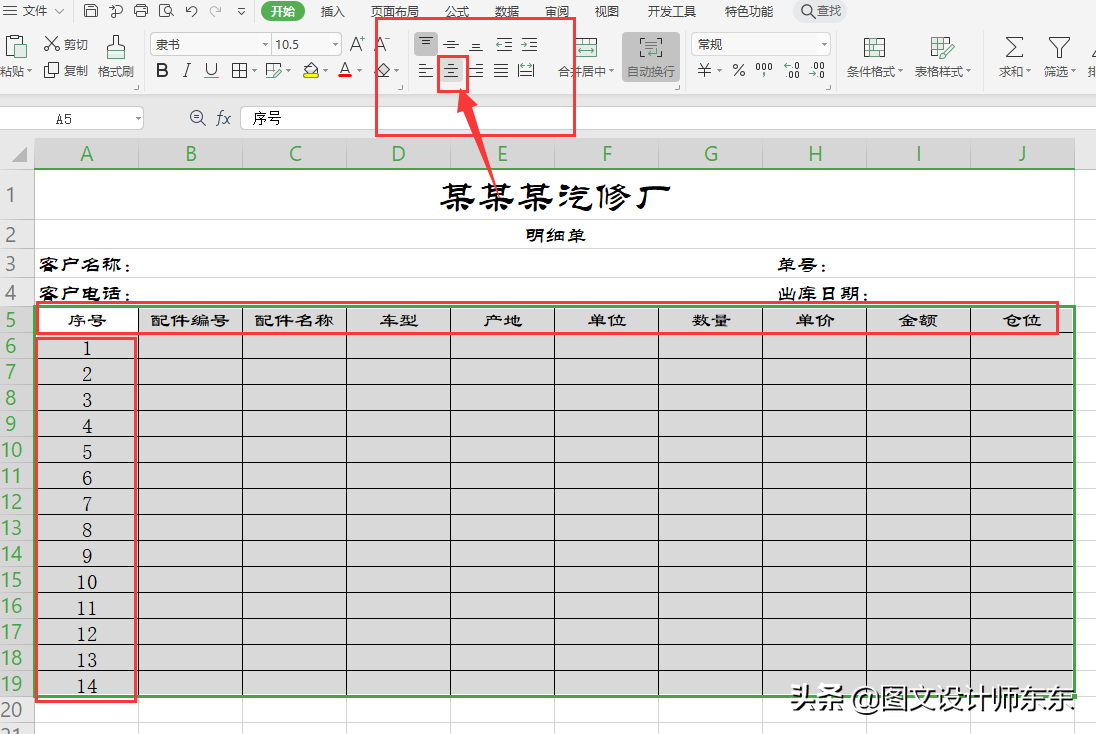Select column D header
Image resolution: width=1096 pixels, height=734 pixels.
(x=398, y=154)
